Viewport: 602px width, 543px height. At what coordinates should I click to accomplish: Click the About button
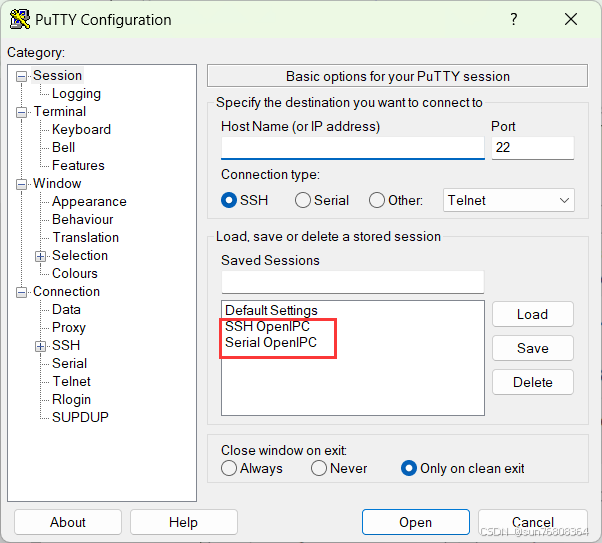[x=68, y=522]
